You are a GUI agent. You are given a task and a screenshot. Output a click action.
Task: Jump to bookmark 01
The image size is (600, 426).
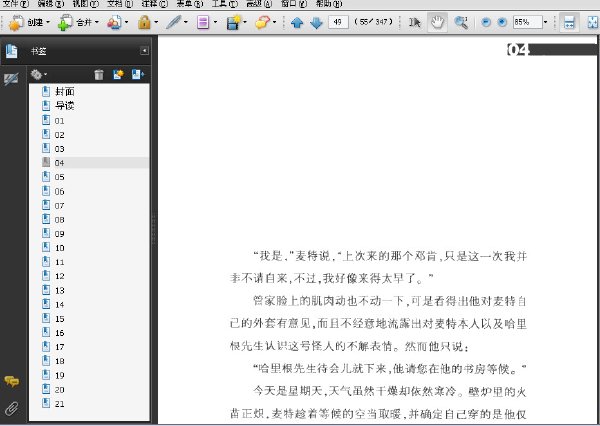[x=59, y=121]
